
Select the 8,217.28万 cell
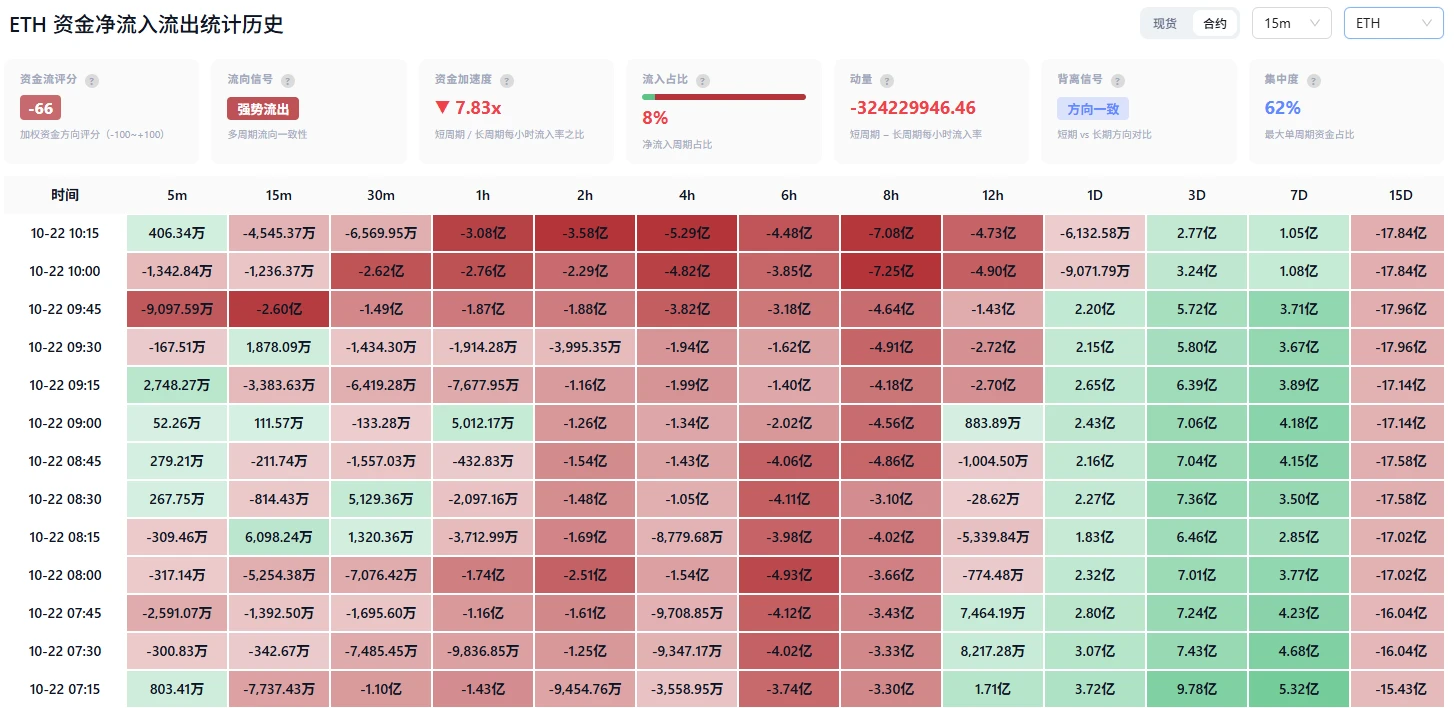pos(993,651)
